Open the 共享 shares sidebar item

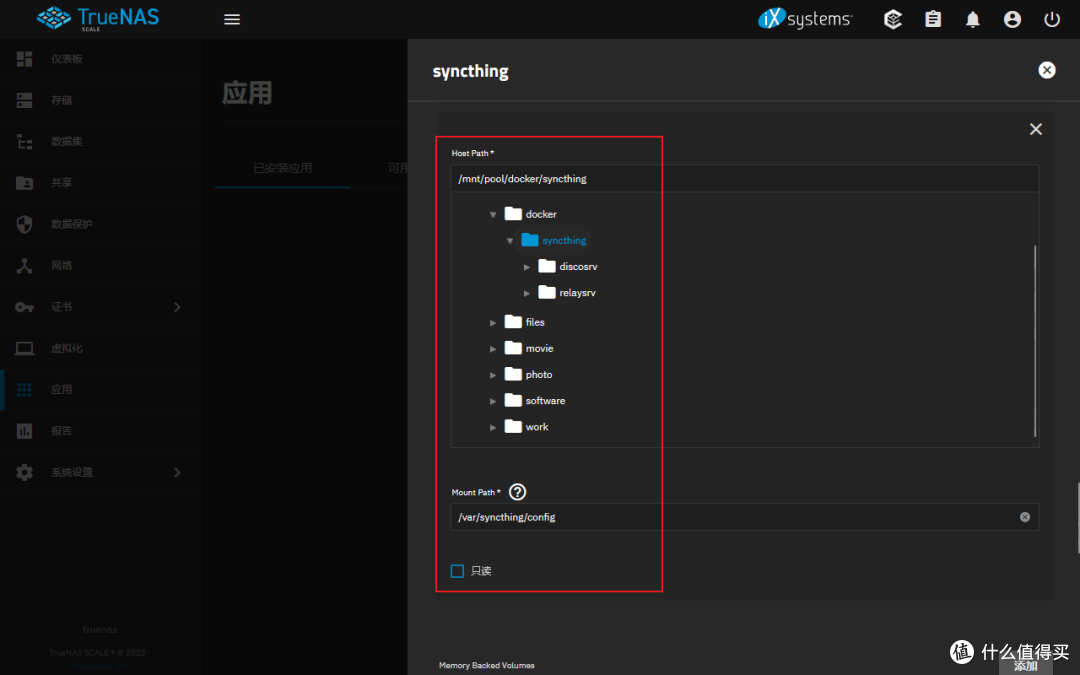(100, 183)
